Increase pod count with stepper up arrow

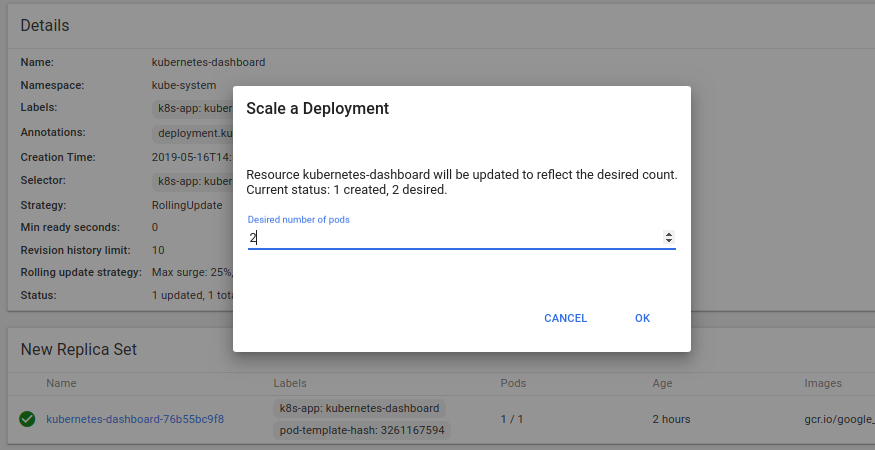669,234
